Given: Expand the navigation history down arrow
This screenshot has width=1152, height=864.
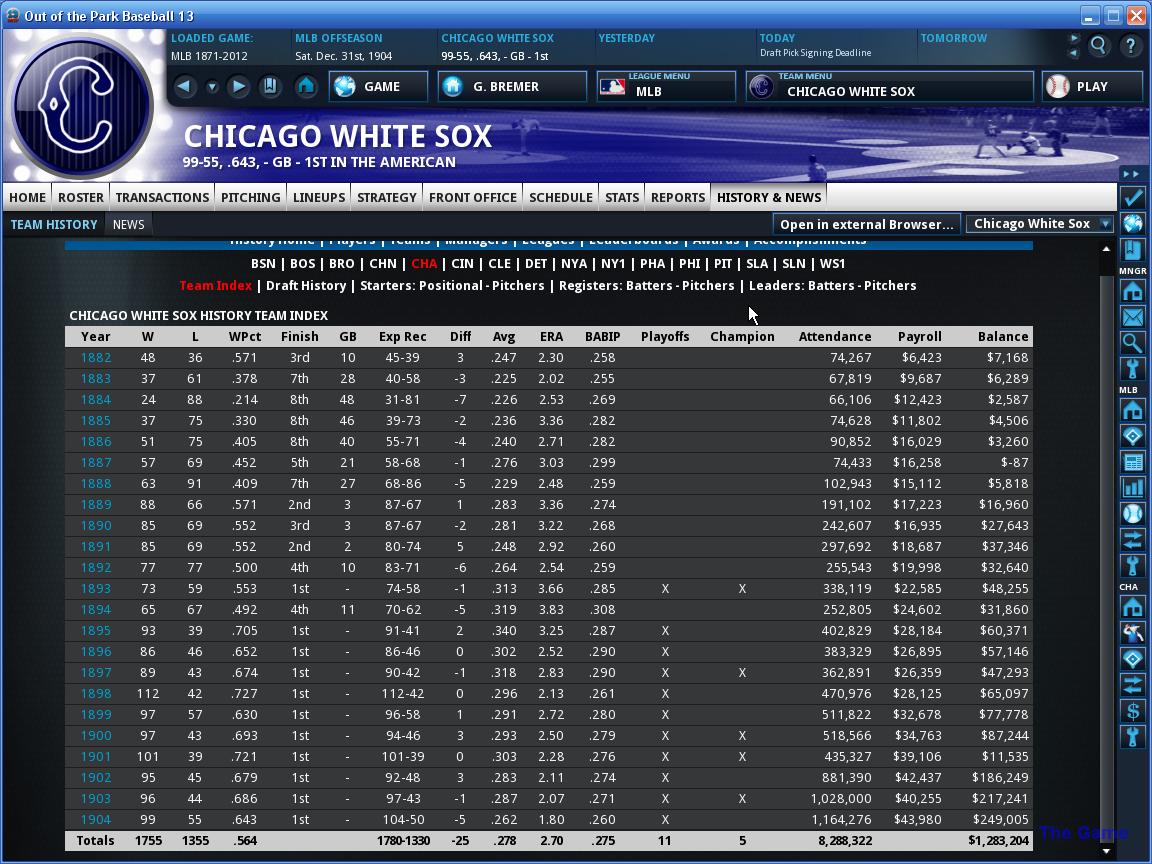Looking at the screenshot, I should [x=212, y=87].
